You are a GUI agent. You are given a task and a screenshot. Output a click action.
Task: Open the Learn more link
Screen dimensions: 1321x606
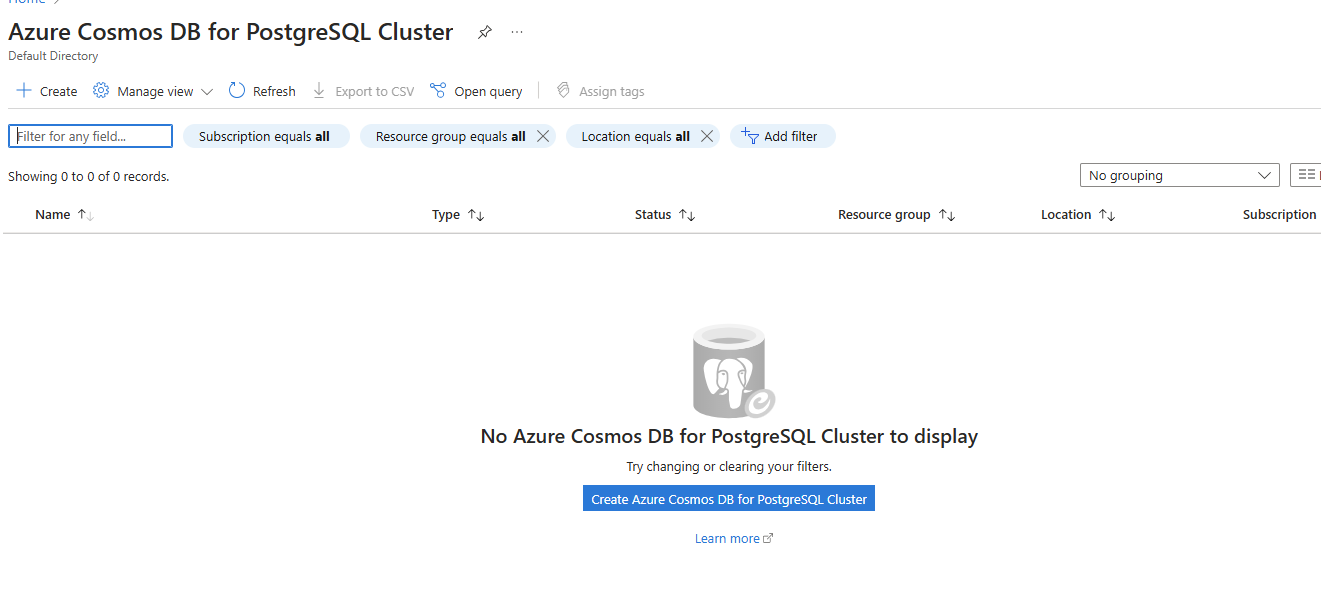coord(734,539)
